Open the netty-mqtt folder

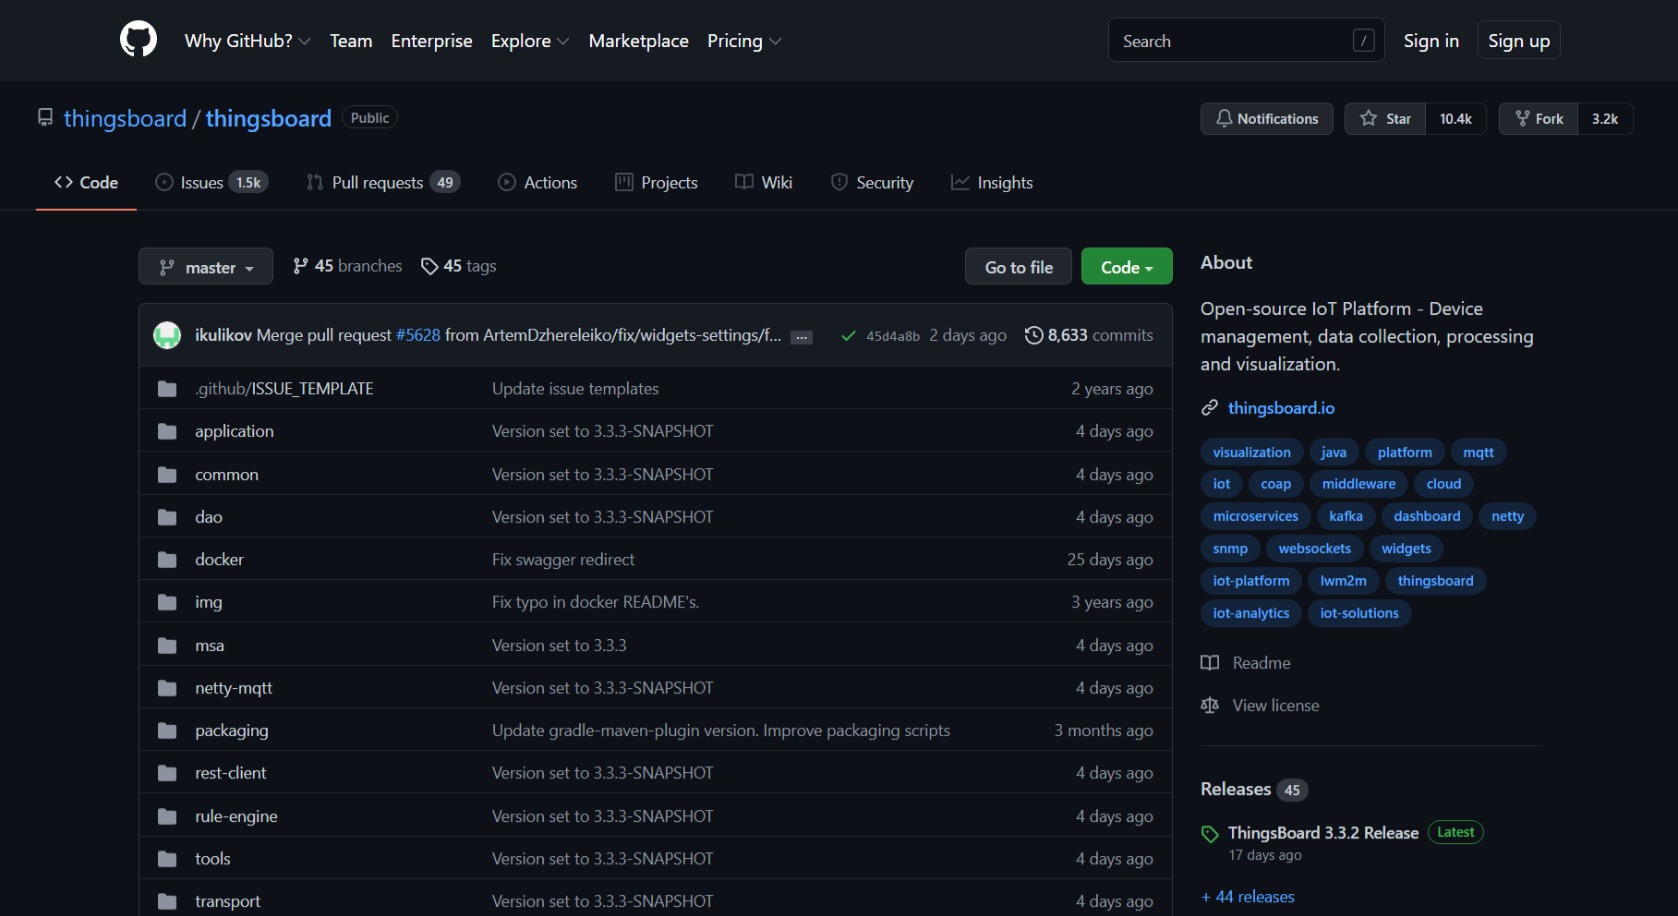(x=234, y=688)
